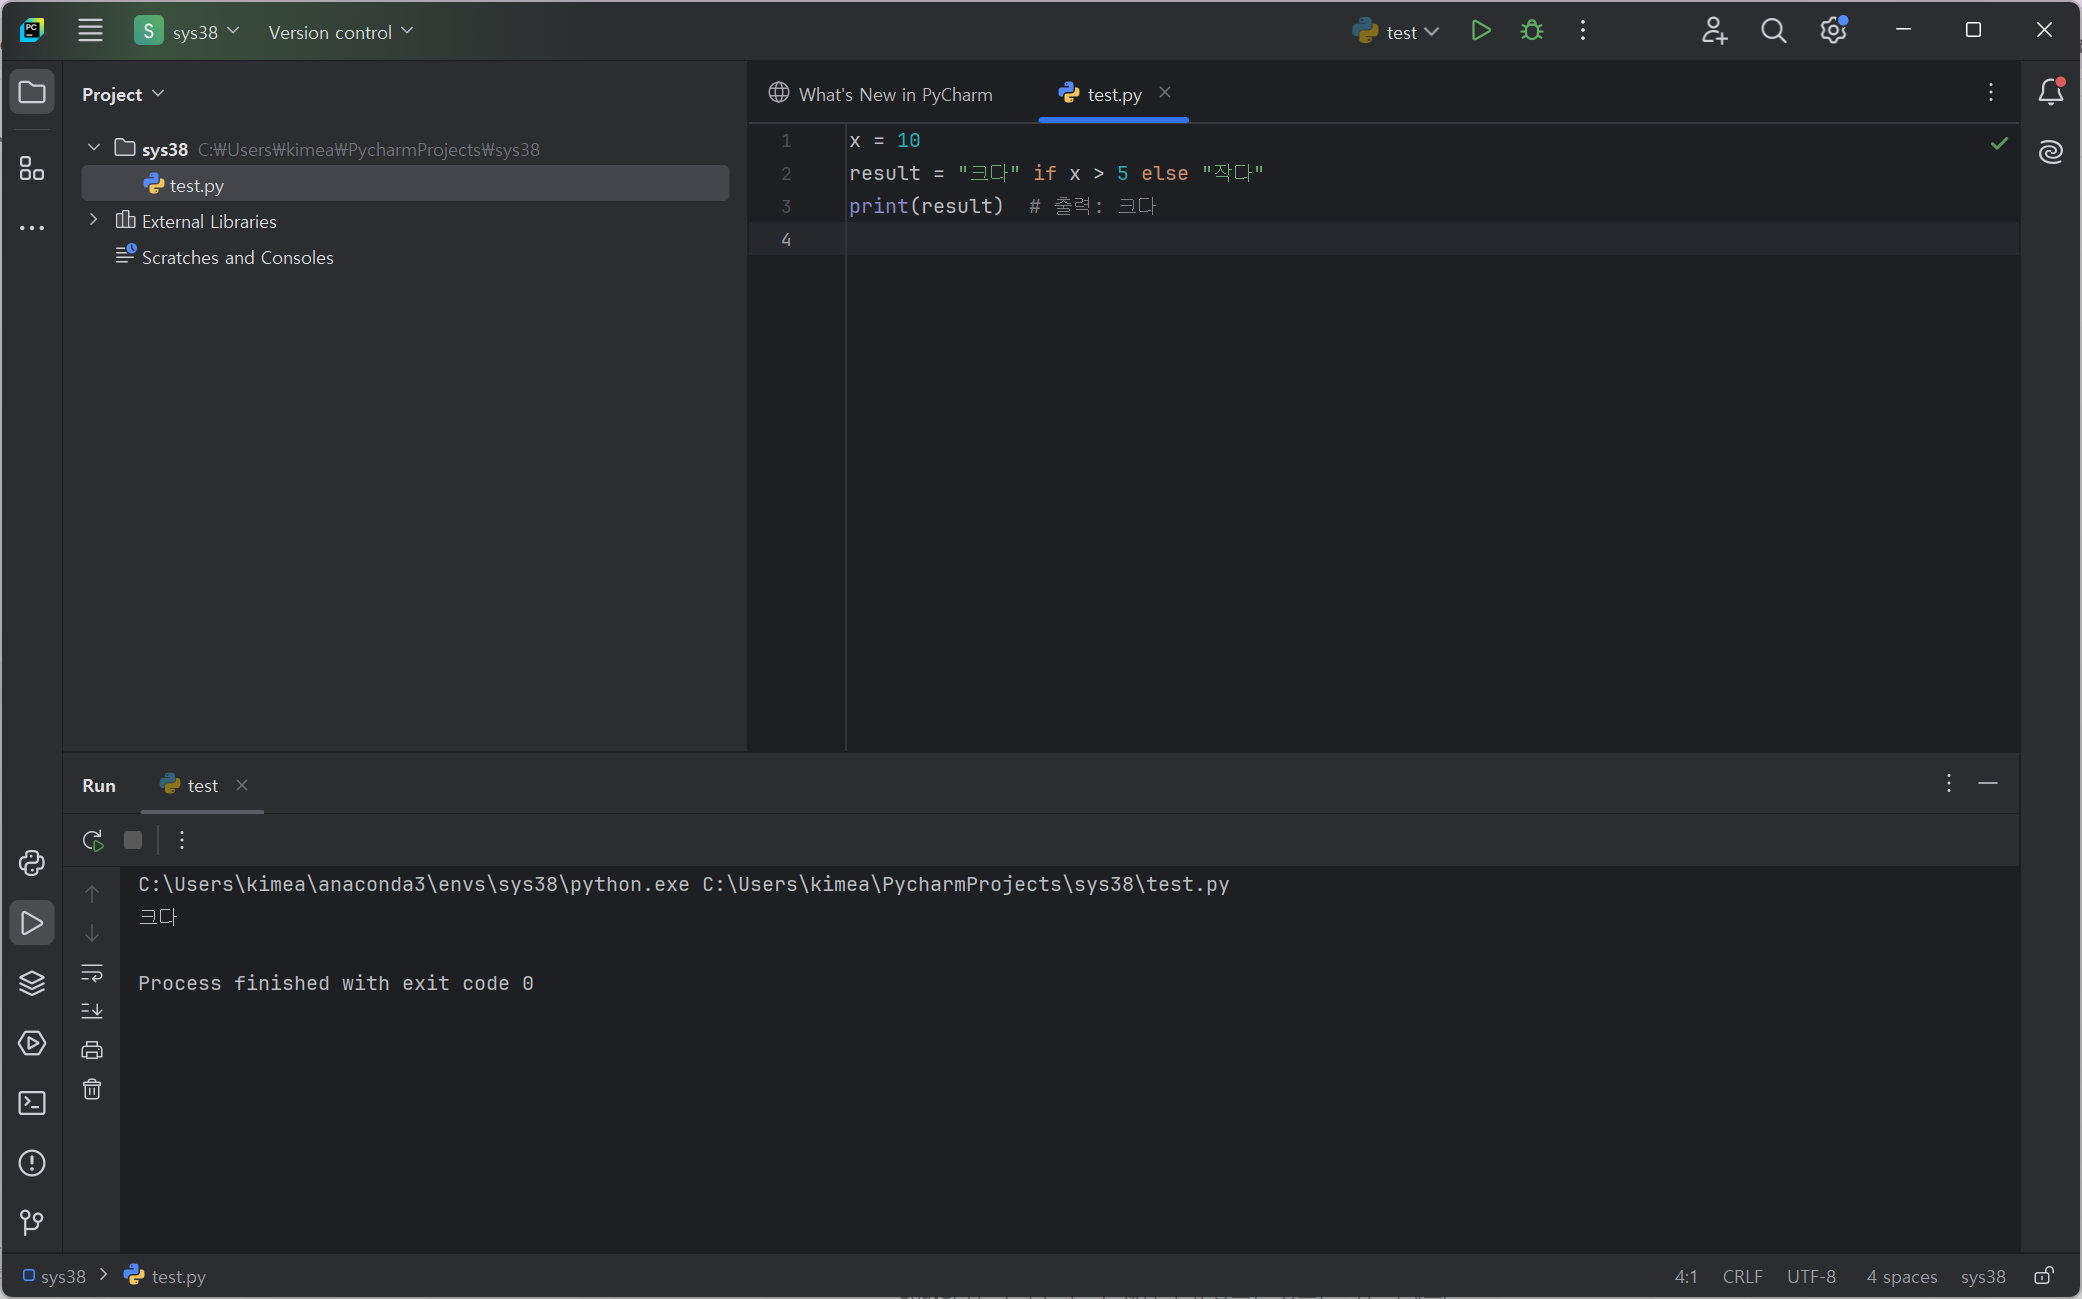Expand the External Libraries tree node

coord(94,220)
